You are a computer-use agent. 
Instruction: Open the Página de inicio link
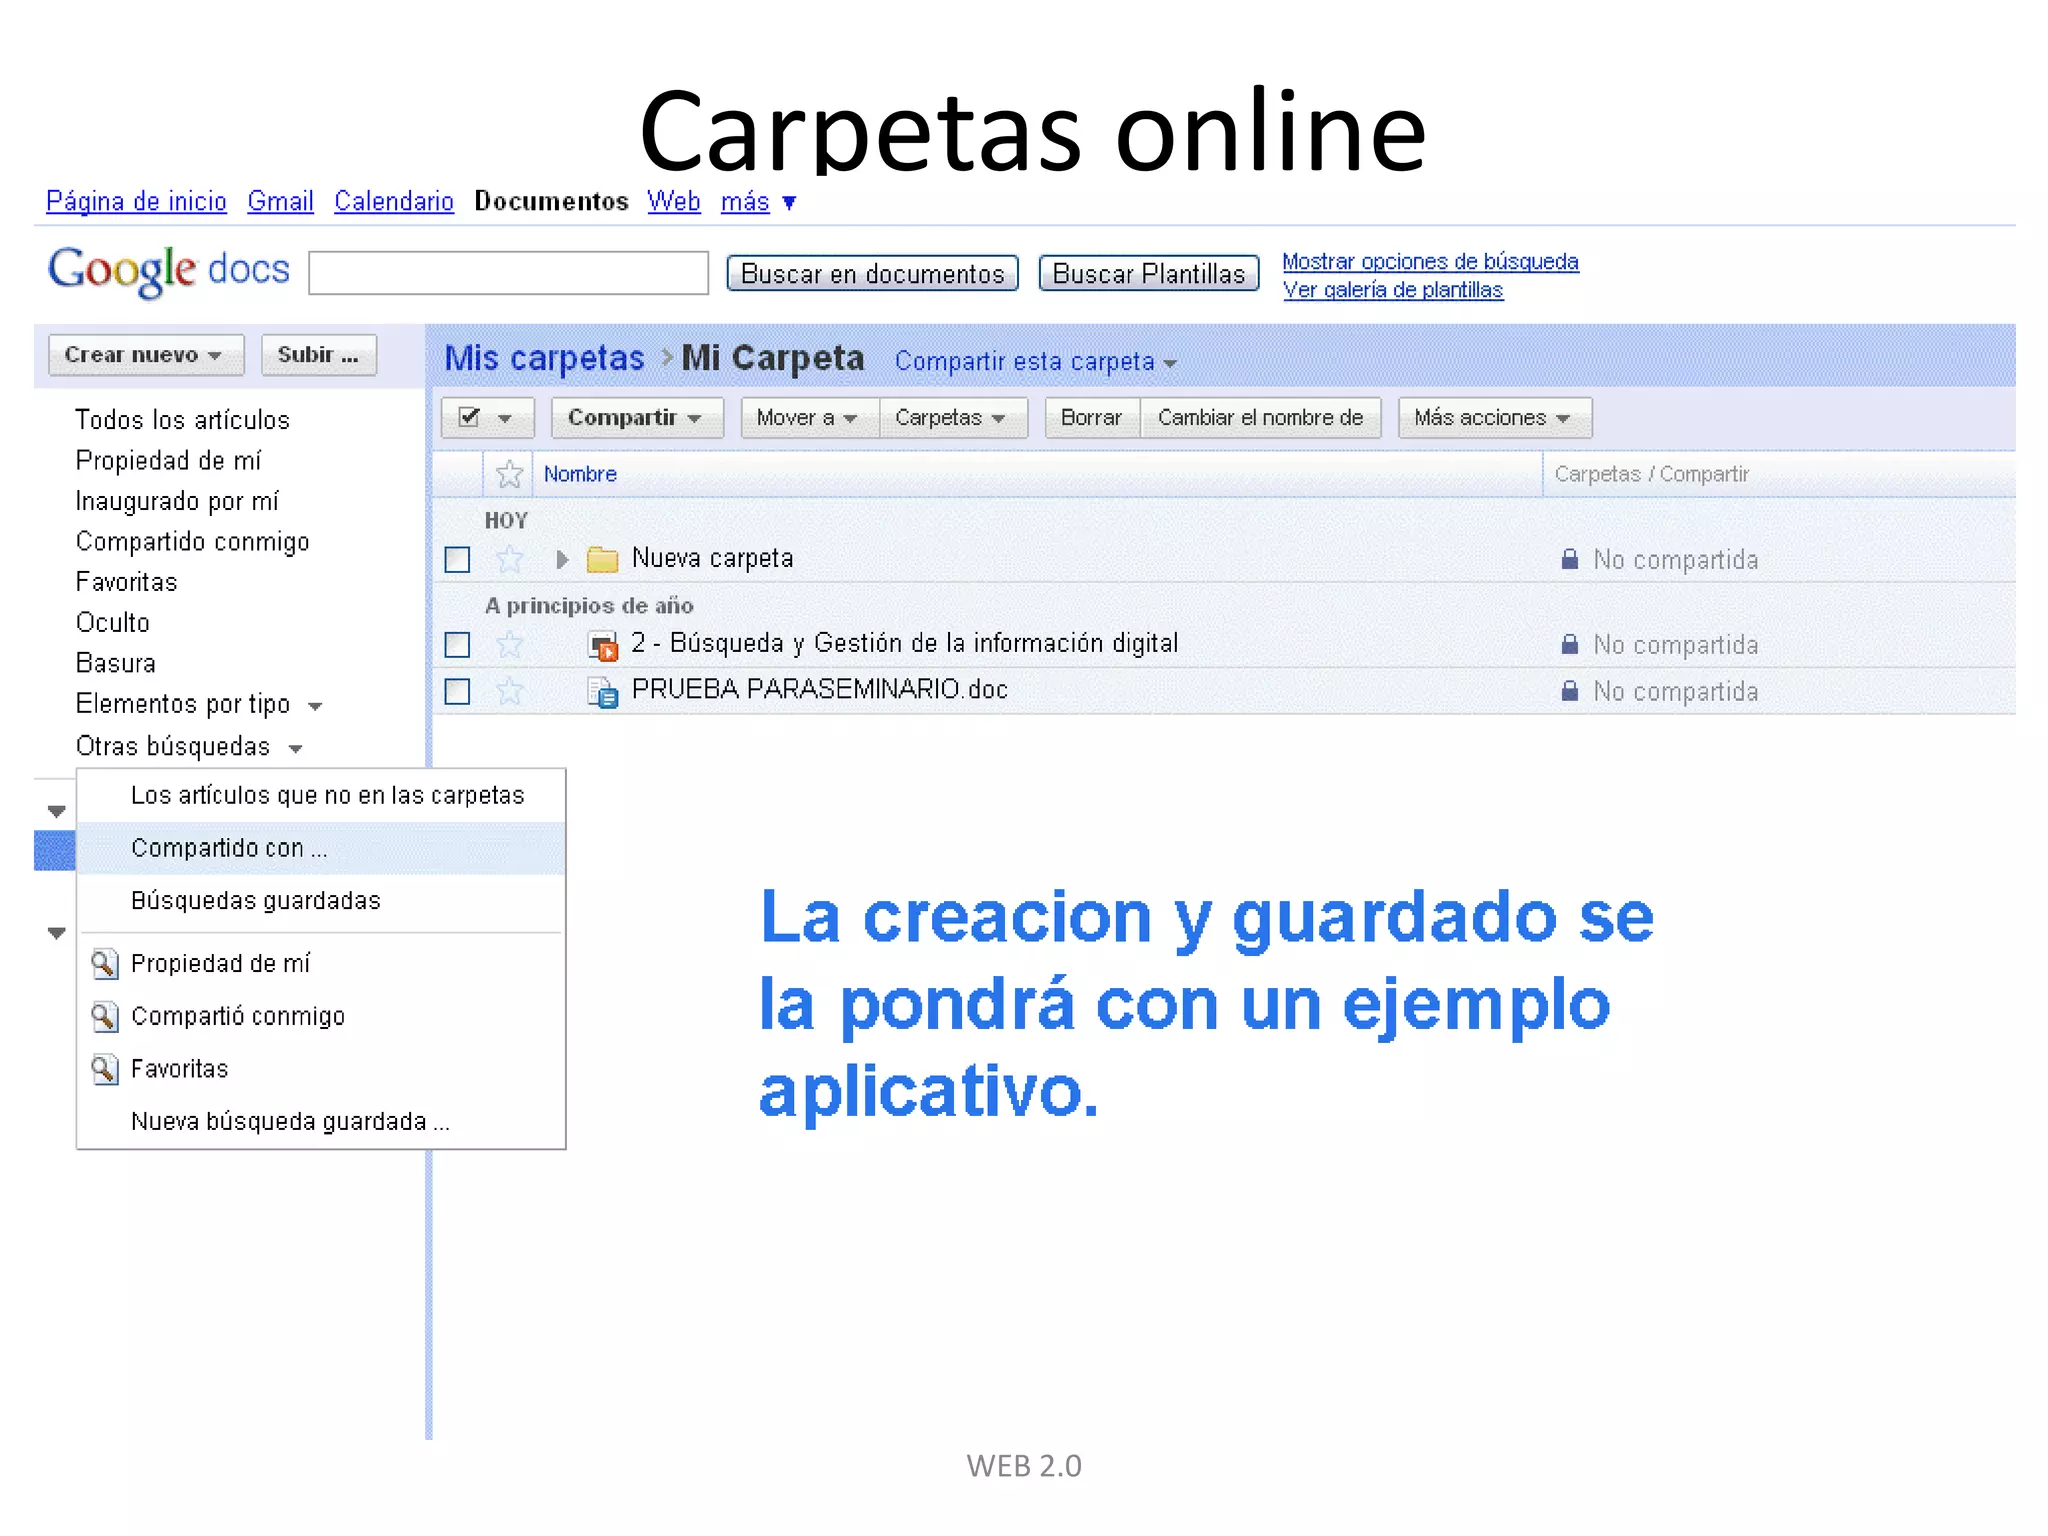136,202
